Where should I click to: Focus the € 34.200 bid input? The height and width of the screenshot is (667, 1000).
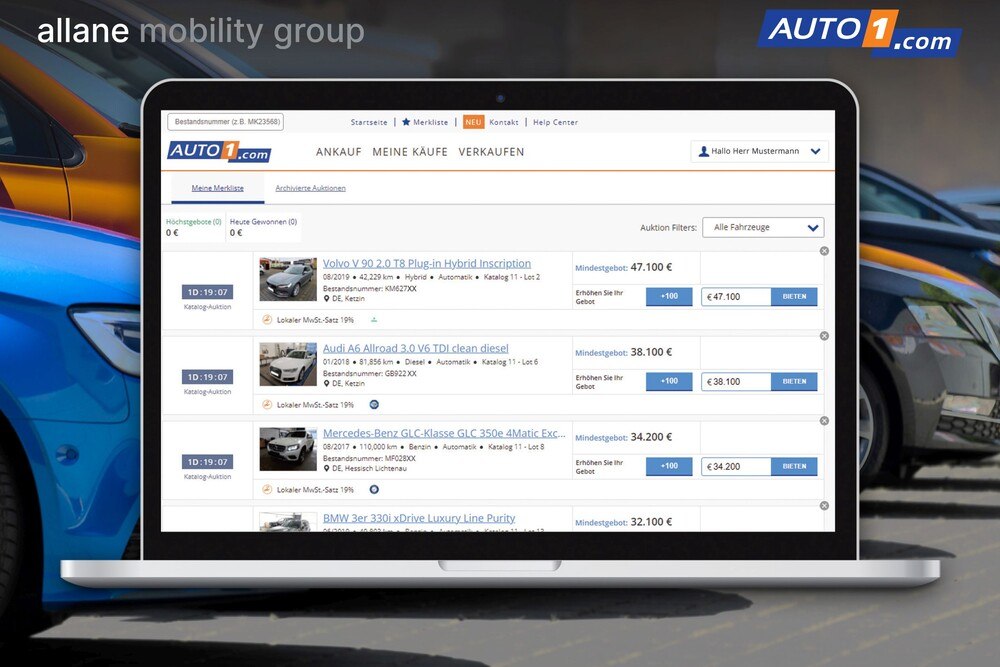[736, 466]
